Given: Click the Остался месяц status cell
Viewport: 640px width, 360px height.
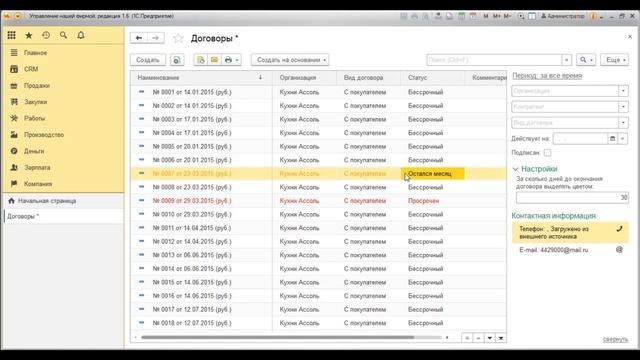Looking at the screenshot, I should (x=432, y=173).
